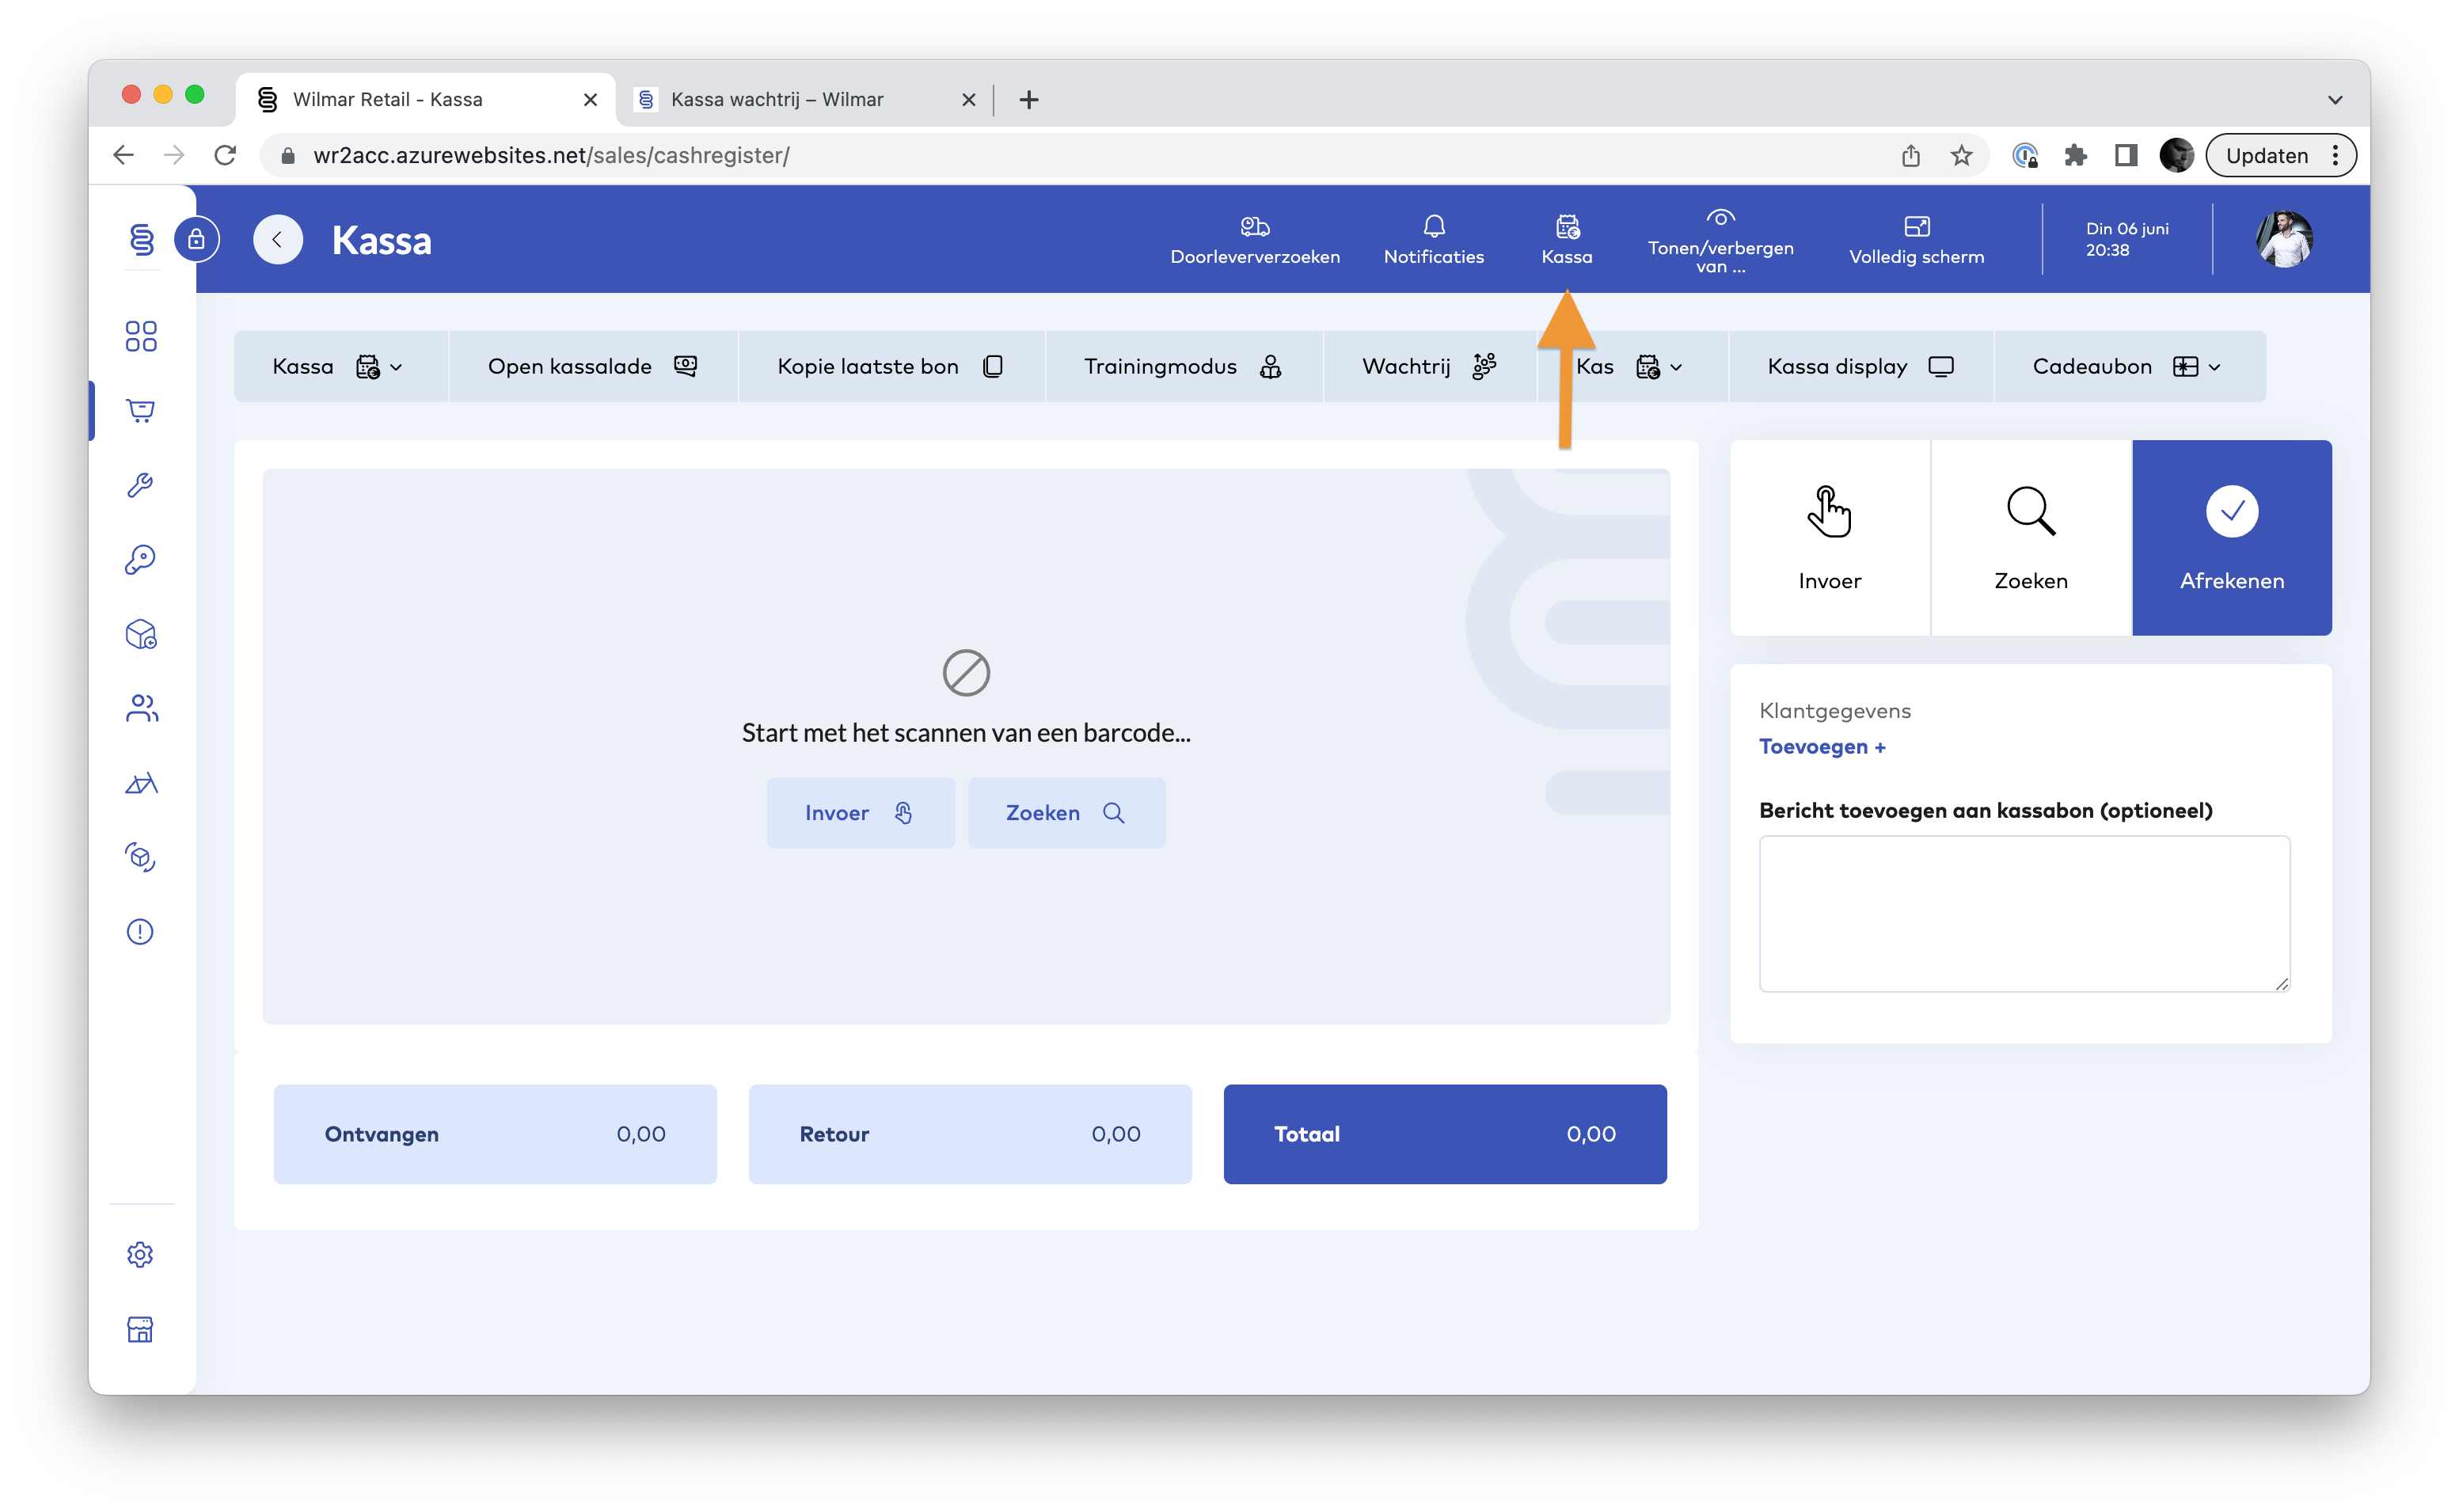Open the user profile avatar
Screen dimensions: 2459x1512
[x=2284, y=240]
